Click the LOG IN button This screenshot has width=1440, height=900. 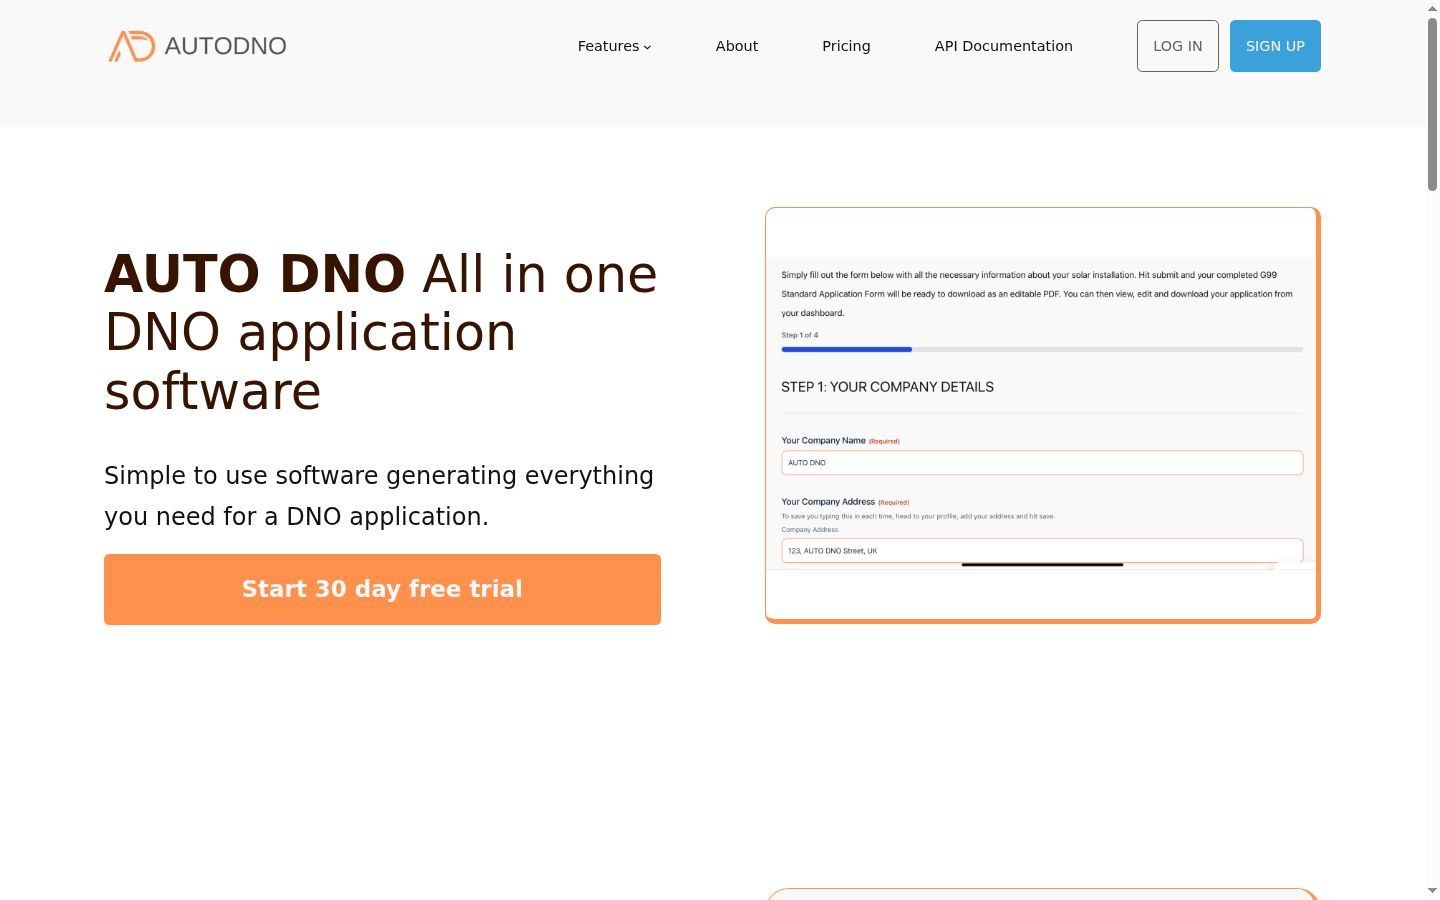pos(1178,46)
